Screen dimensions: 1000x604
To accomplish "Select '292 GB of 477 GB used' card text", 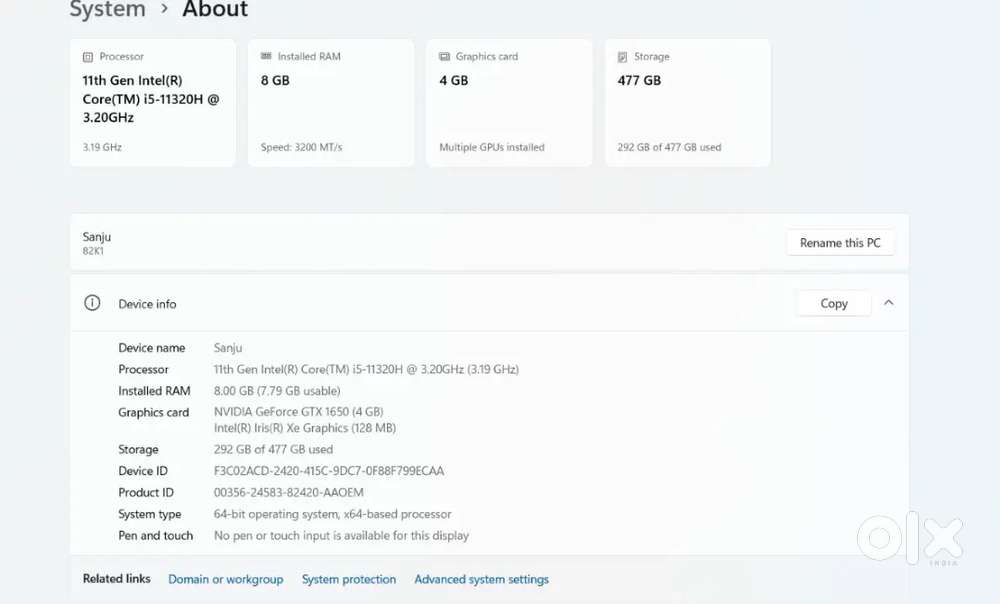I will coord(669,147).
